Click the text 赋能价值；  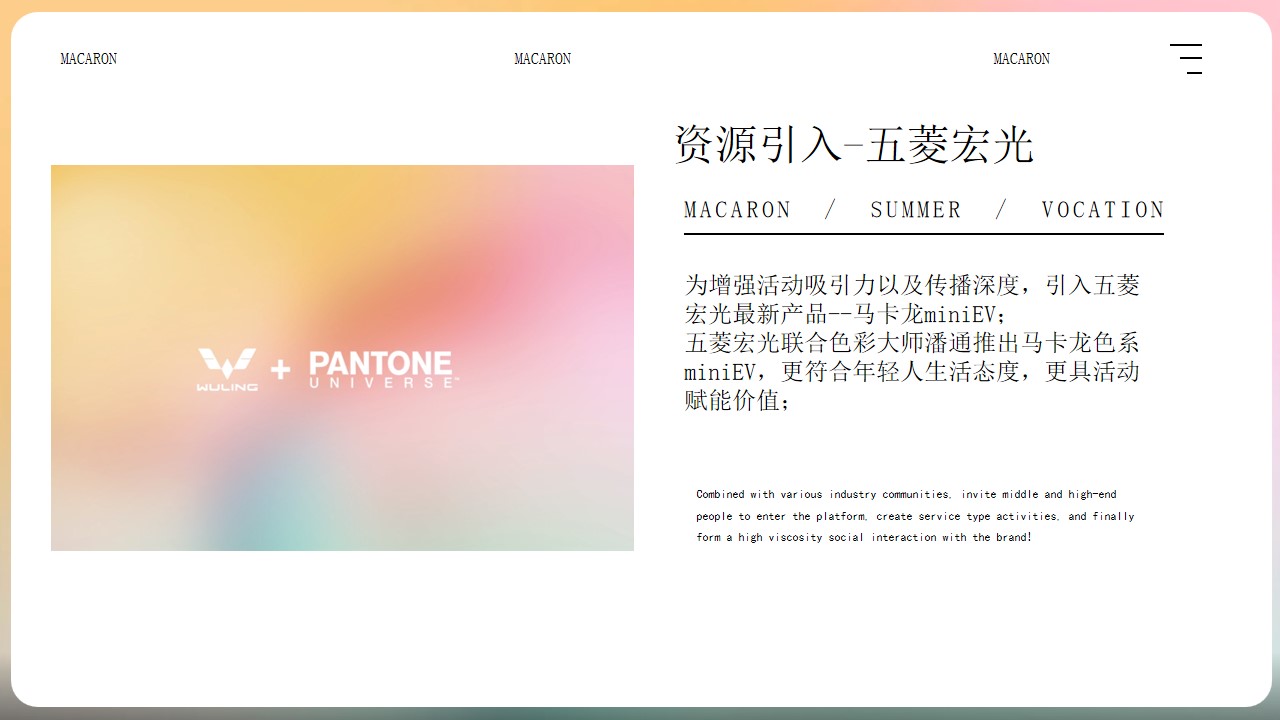click(738, 401)
